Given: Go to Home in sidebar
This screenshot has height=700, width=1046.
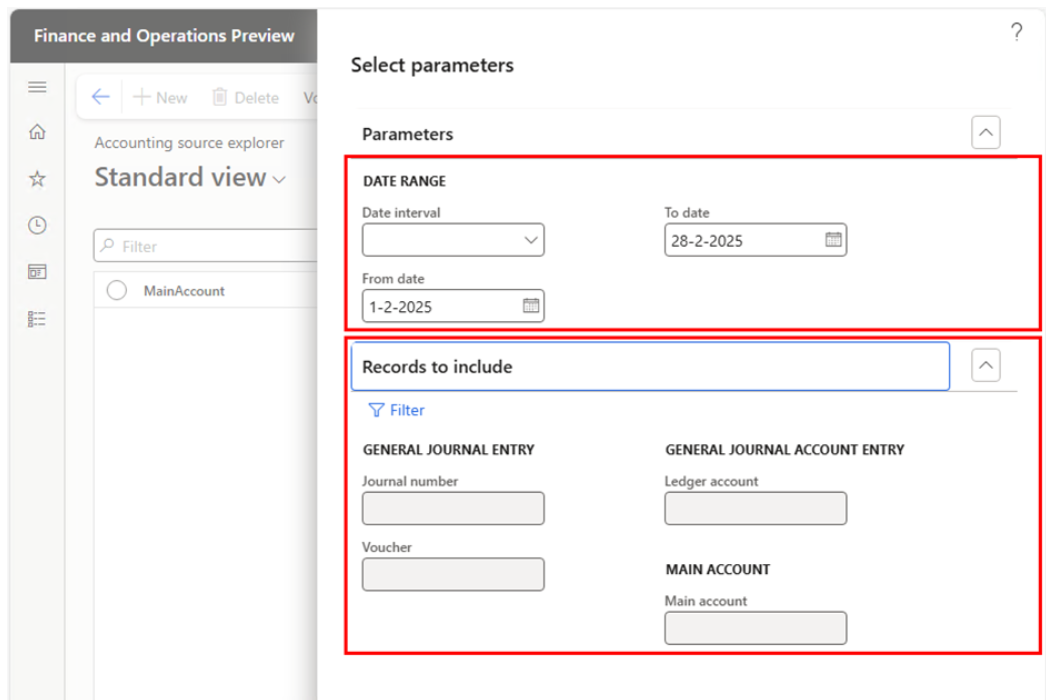Looking at the screenshot, I should [x=37, y=132].
